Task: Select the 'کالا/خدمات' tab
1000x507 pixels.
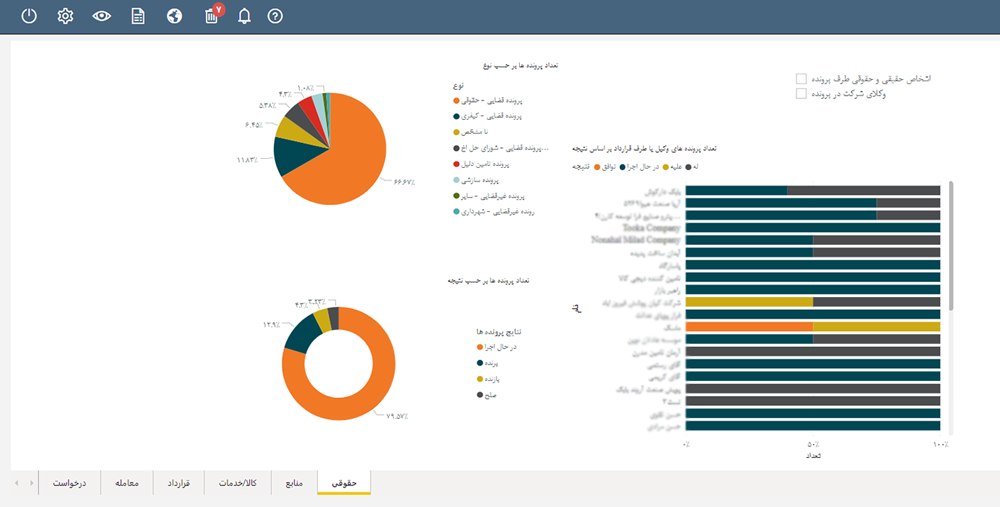Action: (x=237, y=483)
